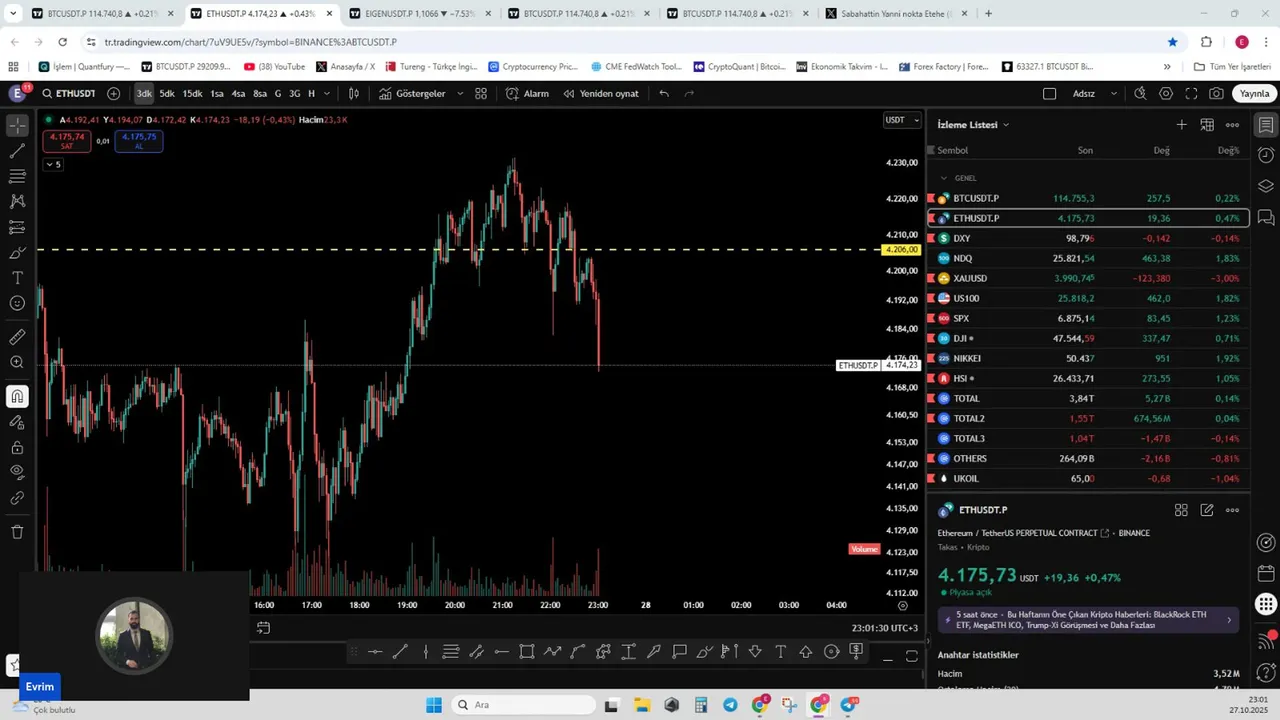Open ETHUSDT news headline about BlackRock ETH
Screen dimensions: 1280x720
pos(1088,620)
